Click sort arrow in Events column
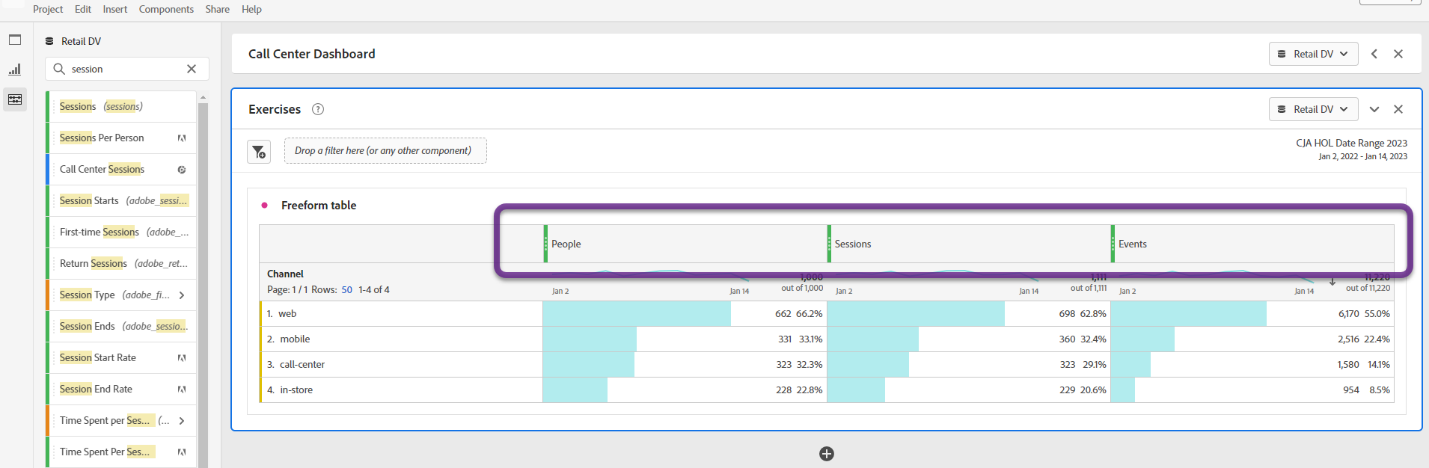The height and width of the screenshot is (468, 1429). [1332, 282]
